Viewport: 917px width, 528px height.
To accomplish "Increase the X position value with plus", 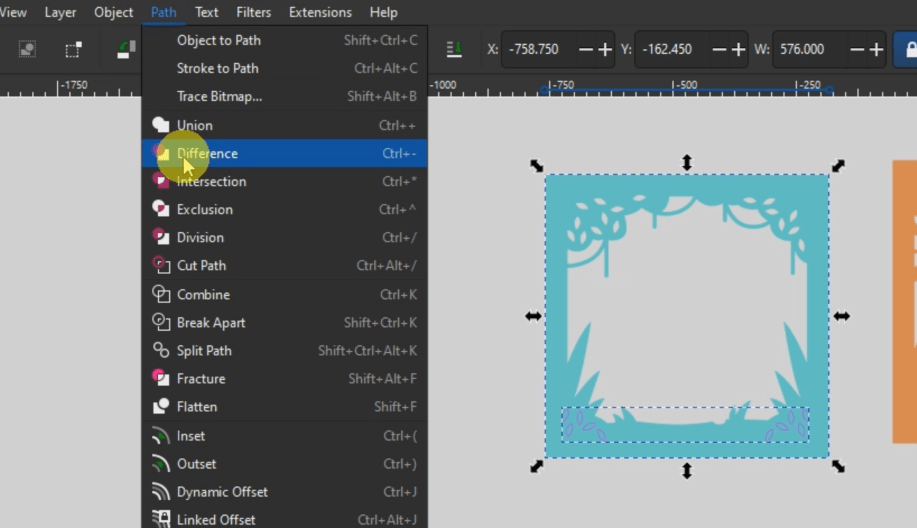I will point(607,49).
